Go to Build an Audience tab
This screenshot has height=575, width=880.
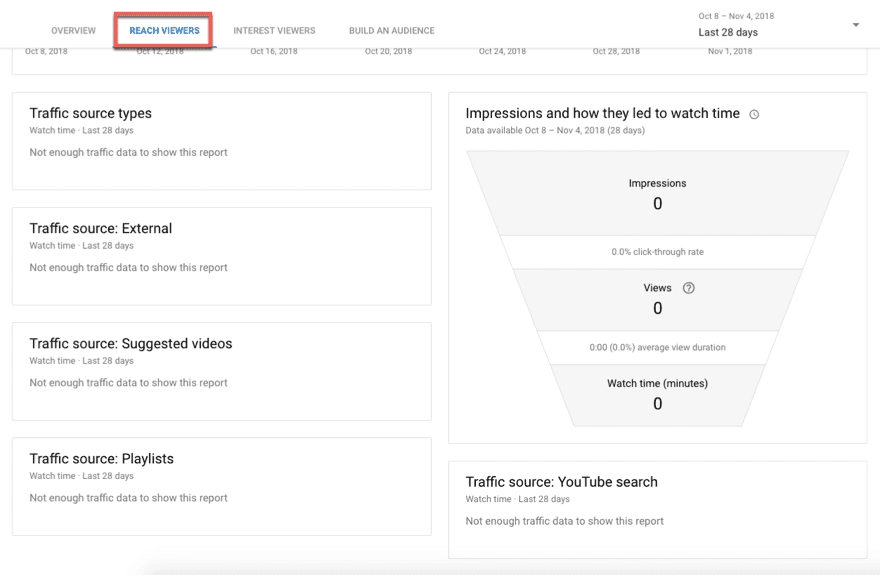[x=392, y=30]
